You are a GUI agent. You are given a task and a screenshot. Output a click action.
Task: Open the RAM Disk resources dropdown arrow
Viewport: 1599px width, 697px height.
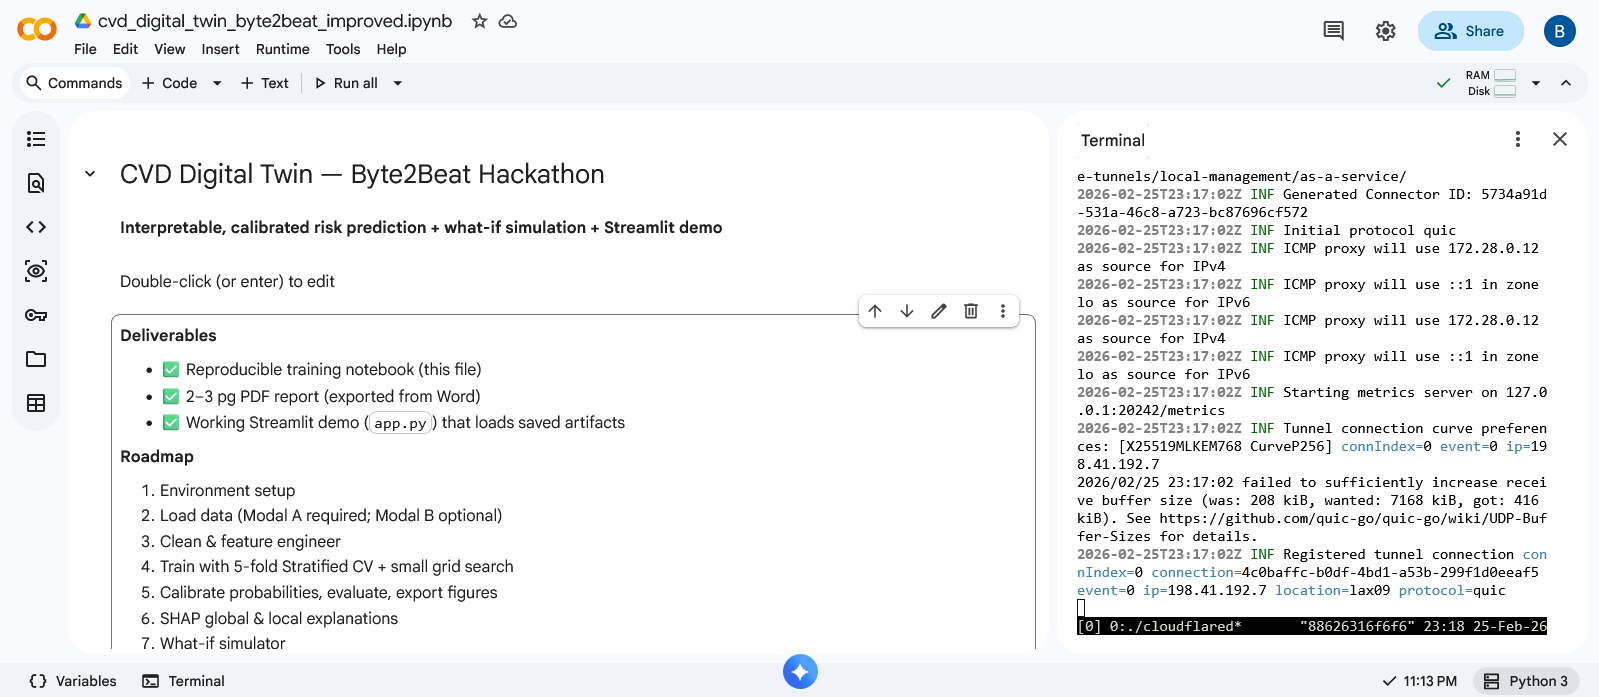click(1536, 83)
